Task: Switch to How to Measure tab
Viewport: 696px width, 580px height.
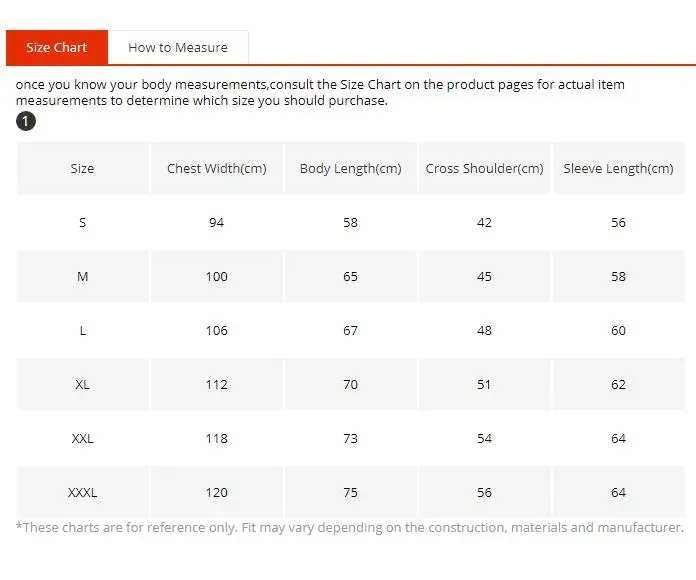Action: point(178,47)
